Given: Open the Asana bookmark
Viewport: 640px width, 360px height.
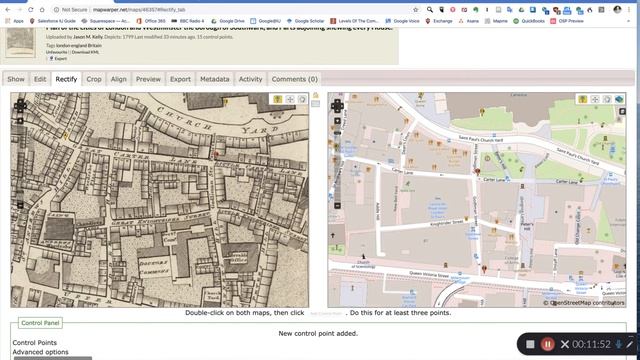Looking at the screenshot, I should pos(469,21).
